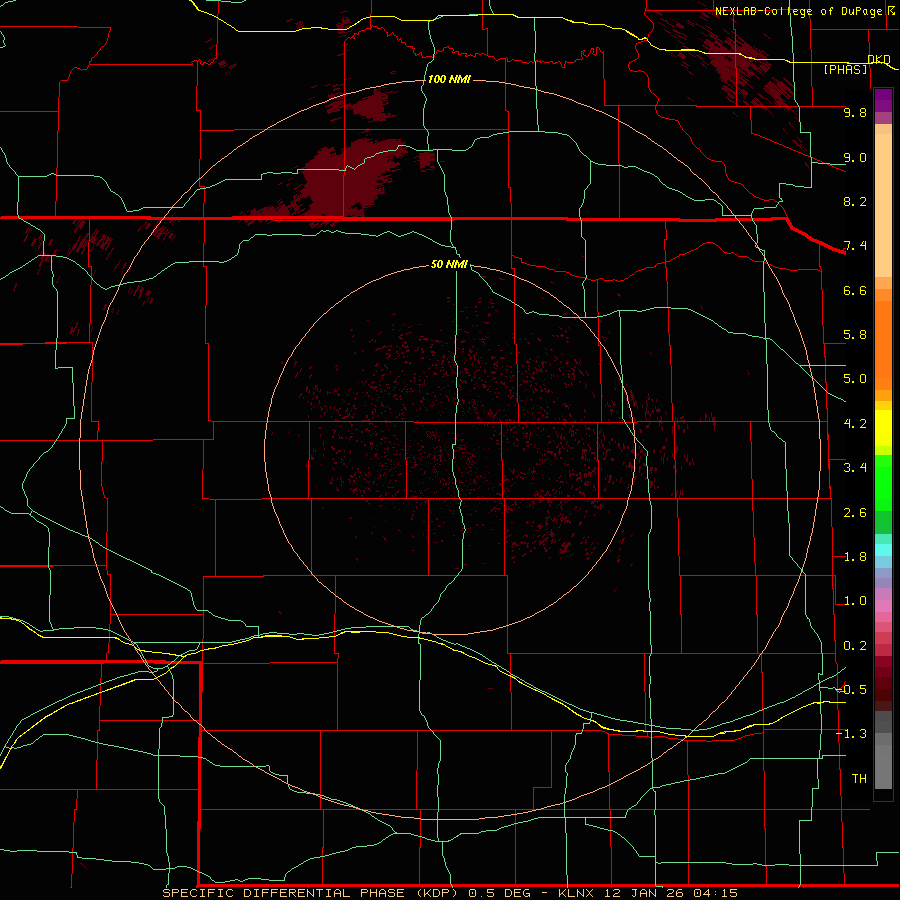This screenshot has width=900, height=900.
Task: Click the 50 NMI range ring label
Action: click(x=449, y=264)
